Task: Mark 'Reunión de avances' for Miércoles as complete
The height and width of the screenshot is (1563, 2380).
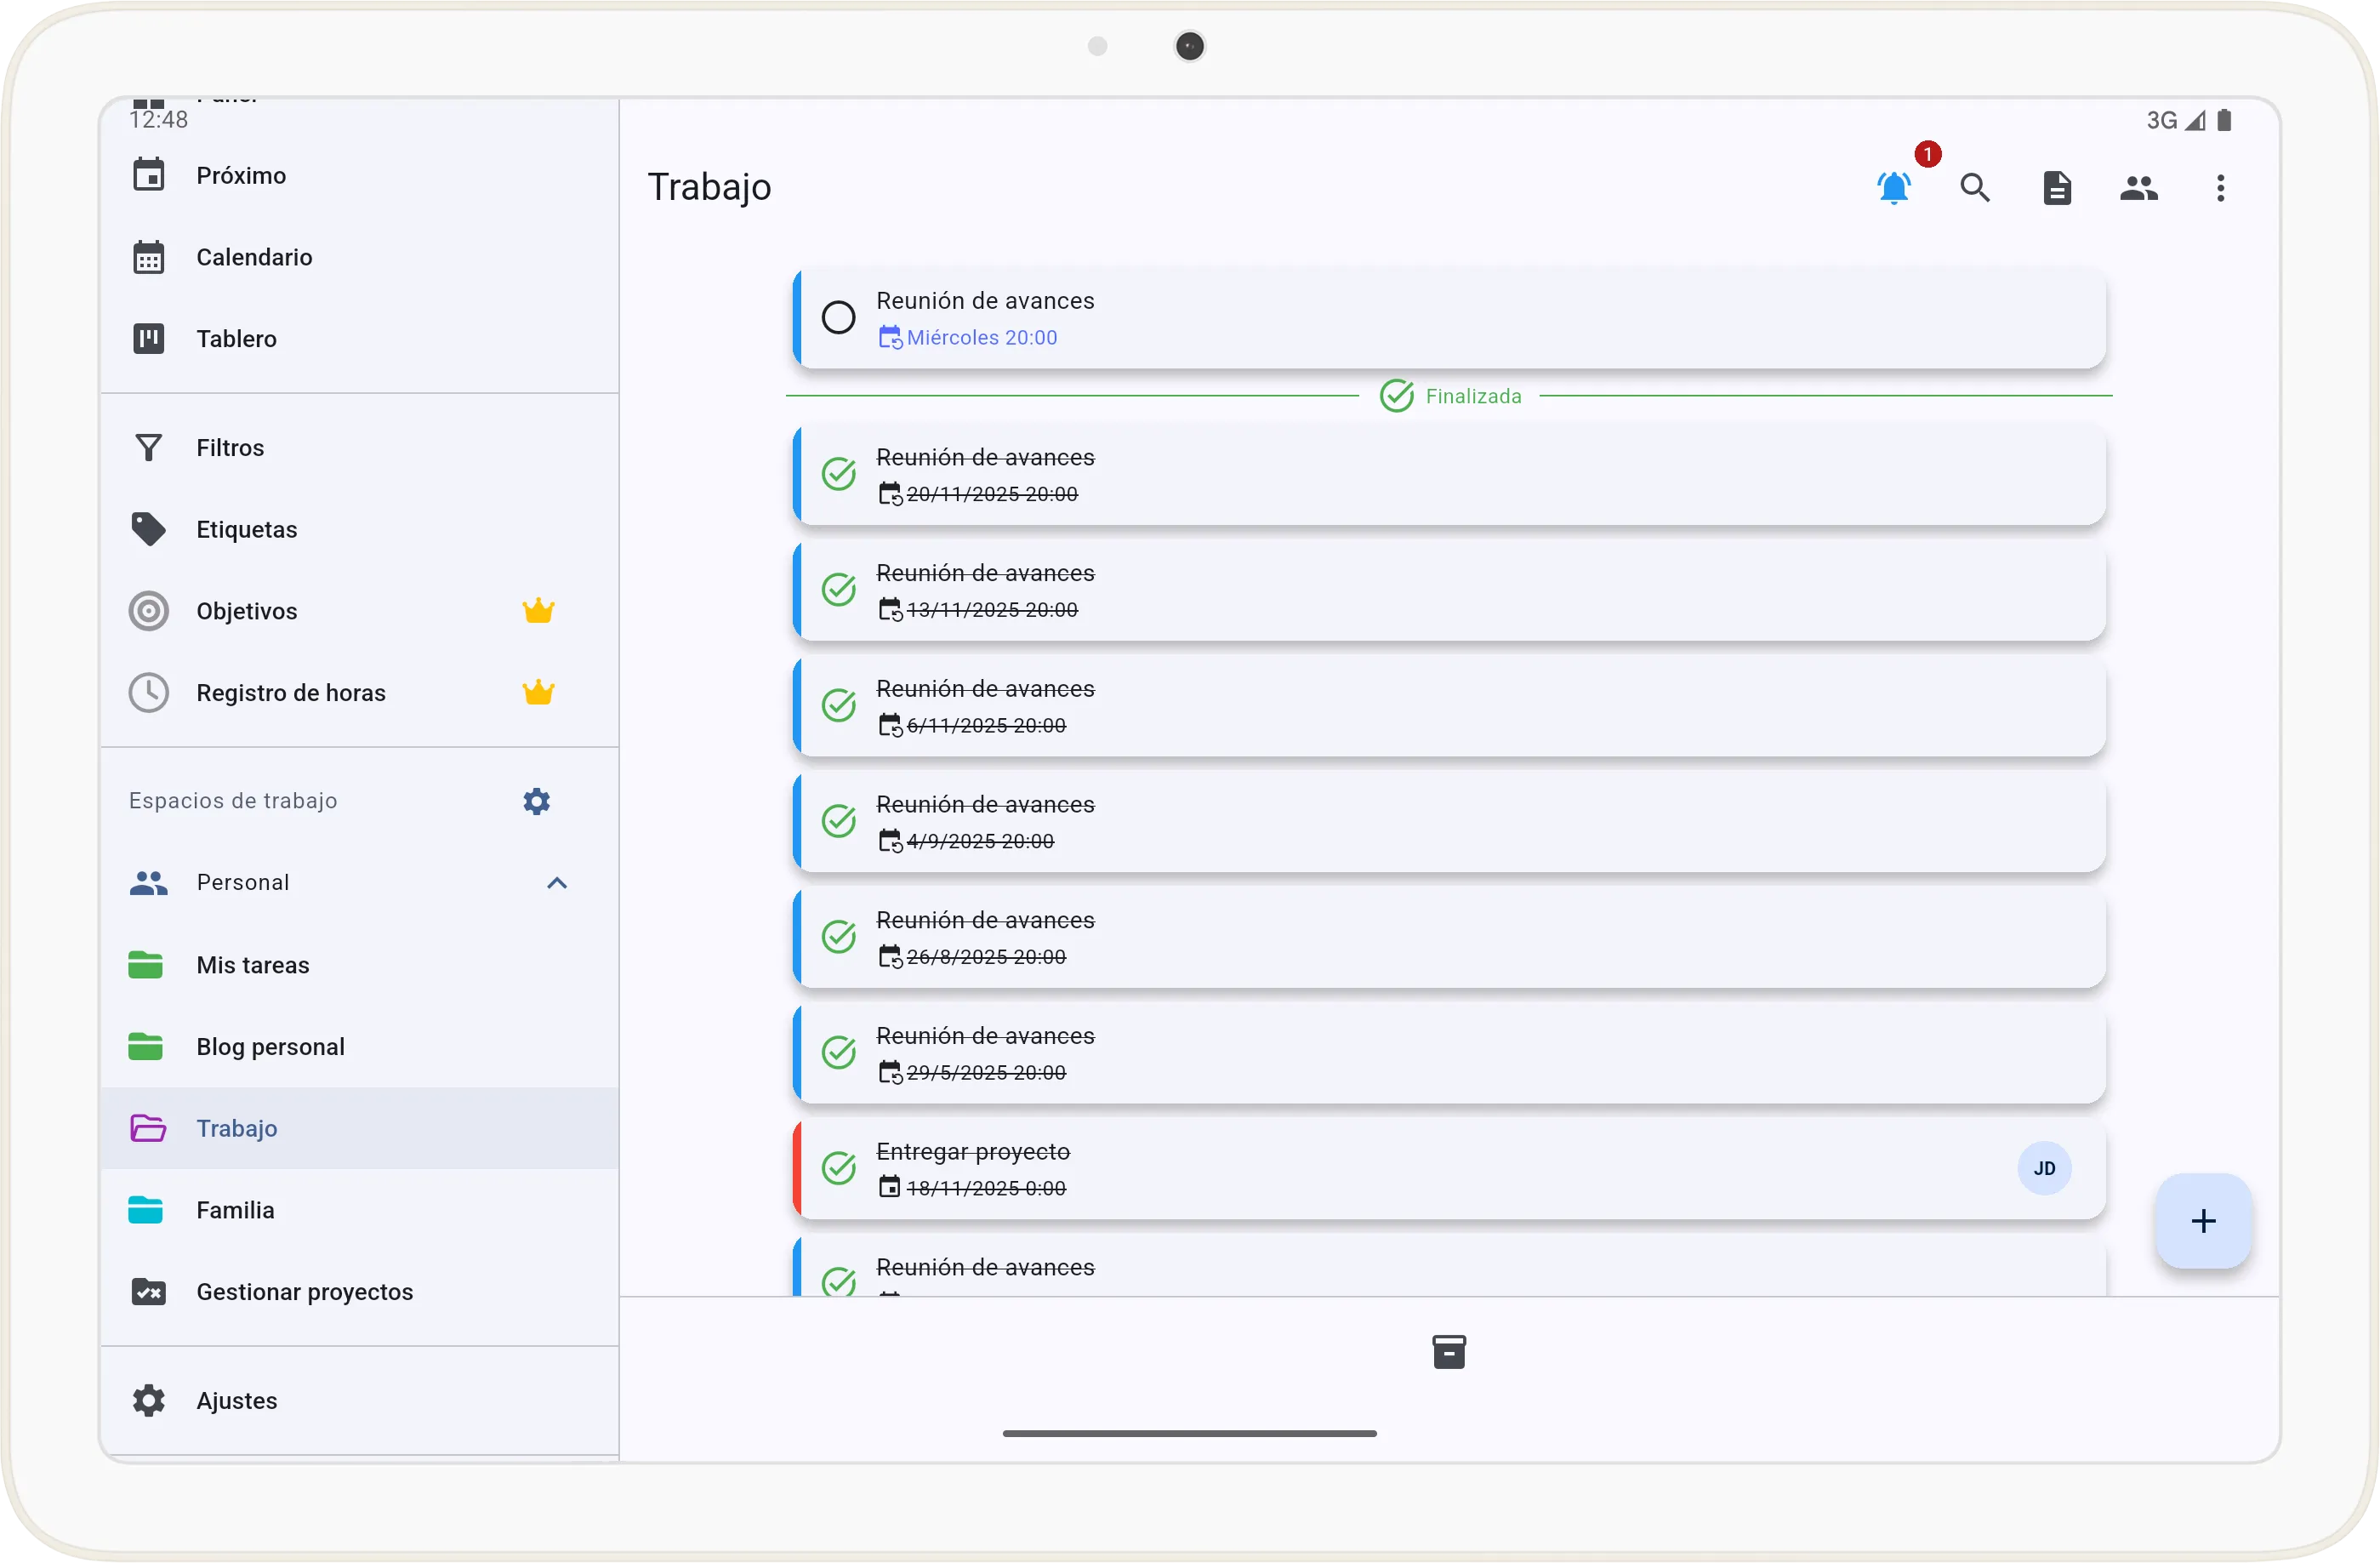Action: (x=839, y=317)
